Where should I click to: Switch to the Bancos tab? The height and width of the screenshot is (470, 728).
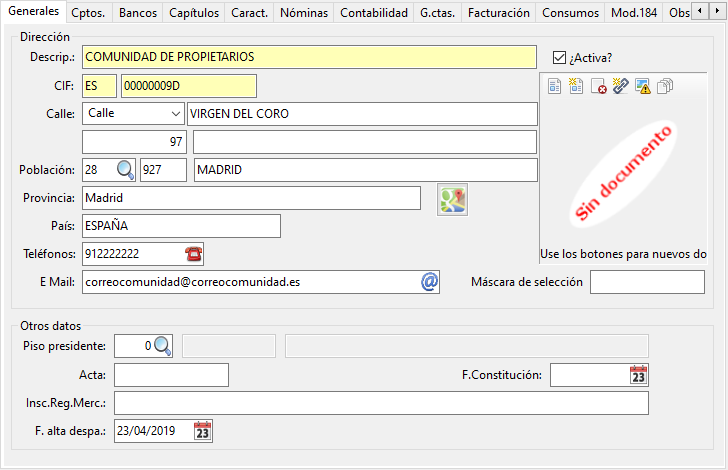[x=137, y=13]
